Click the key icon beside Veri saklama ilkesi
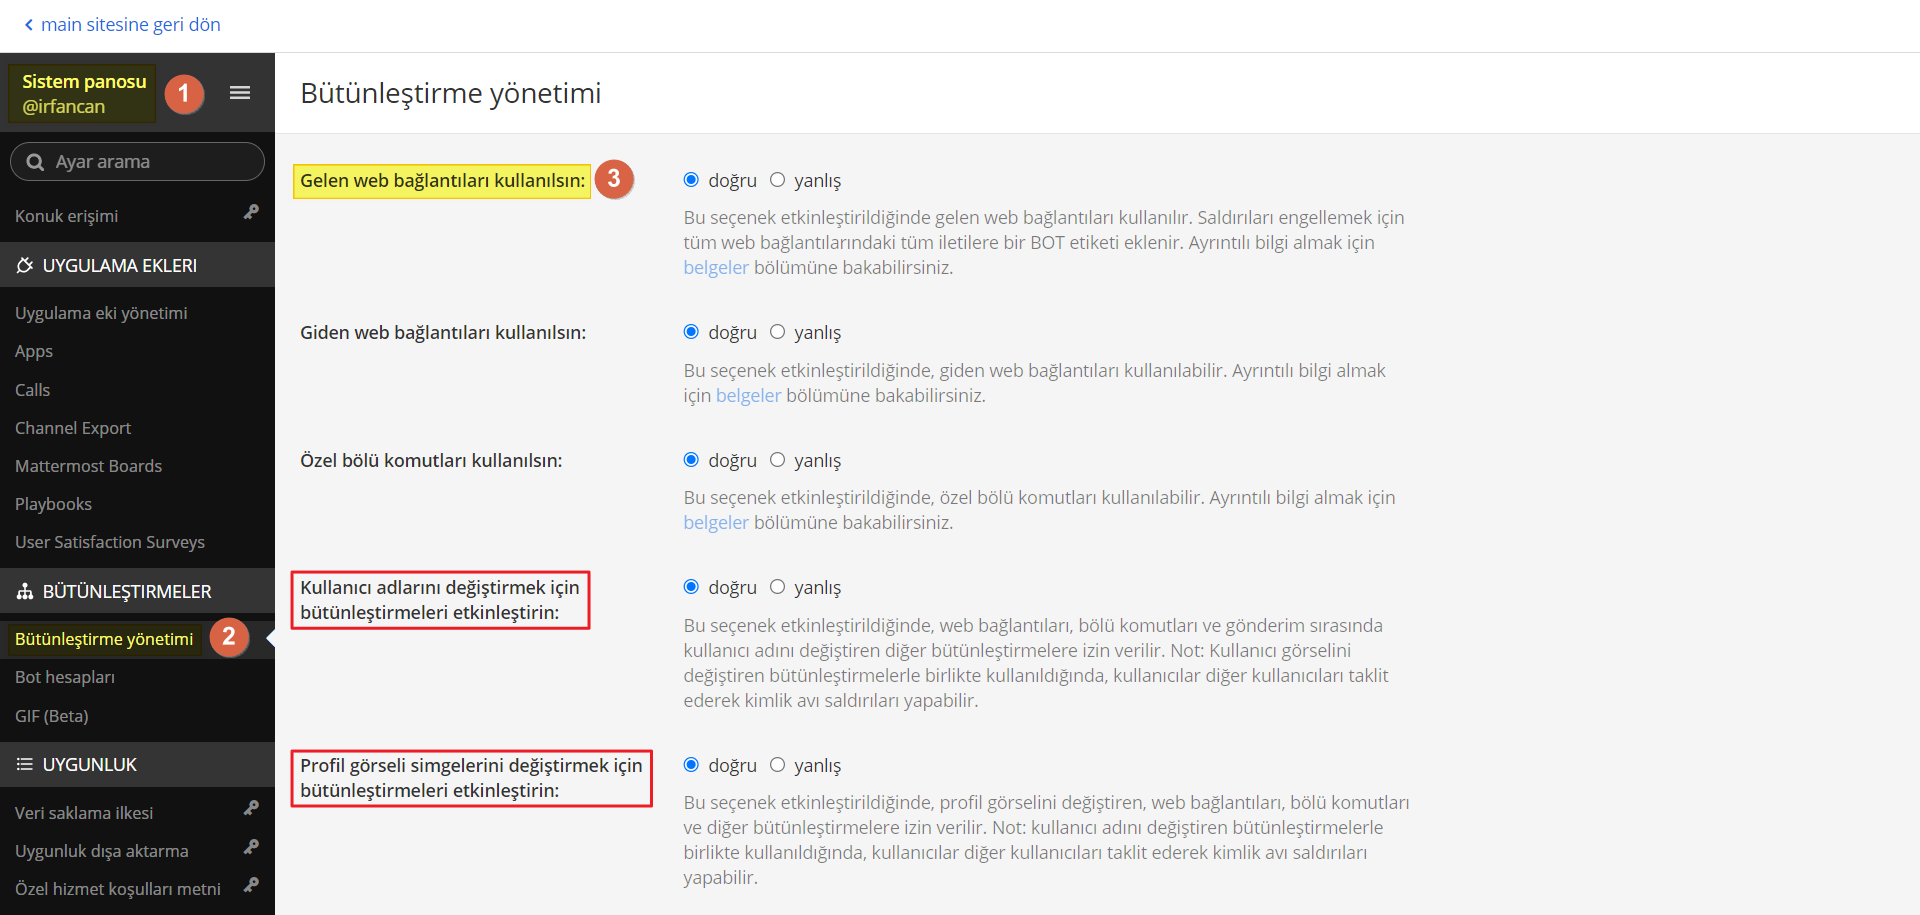Screen dimensions: 1920x915 [x=251, y=808]
